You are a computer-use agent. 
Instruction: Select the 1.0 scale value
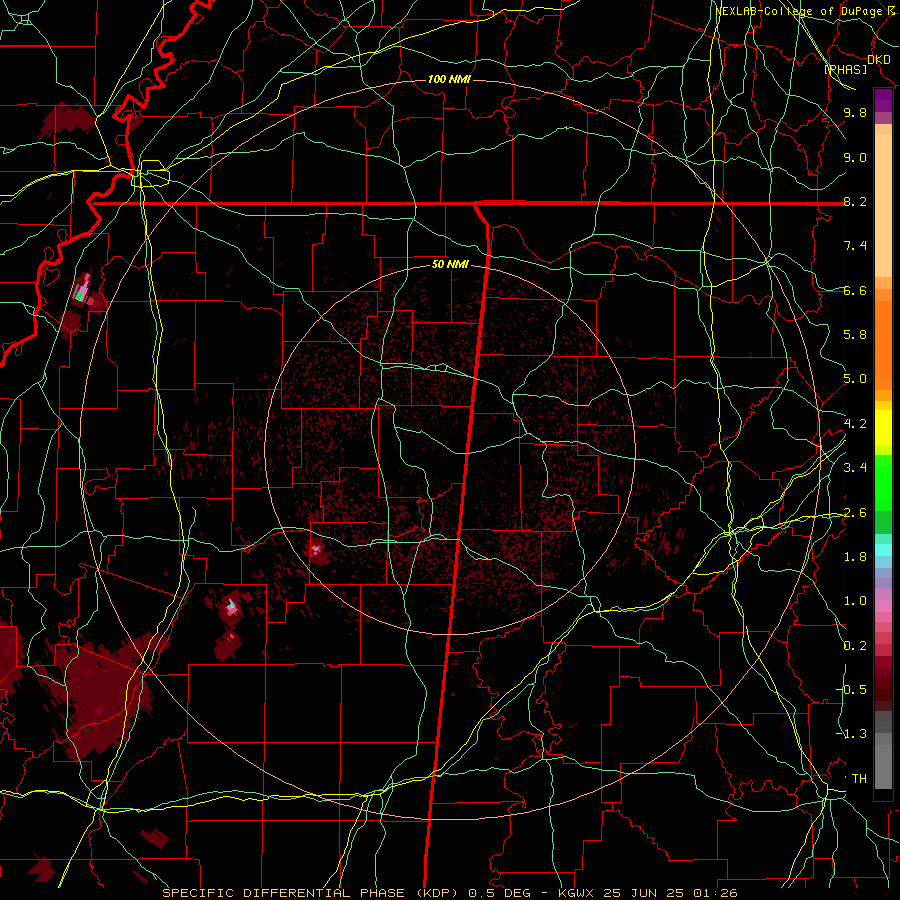click(855, 601)
